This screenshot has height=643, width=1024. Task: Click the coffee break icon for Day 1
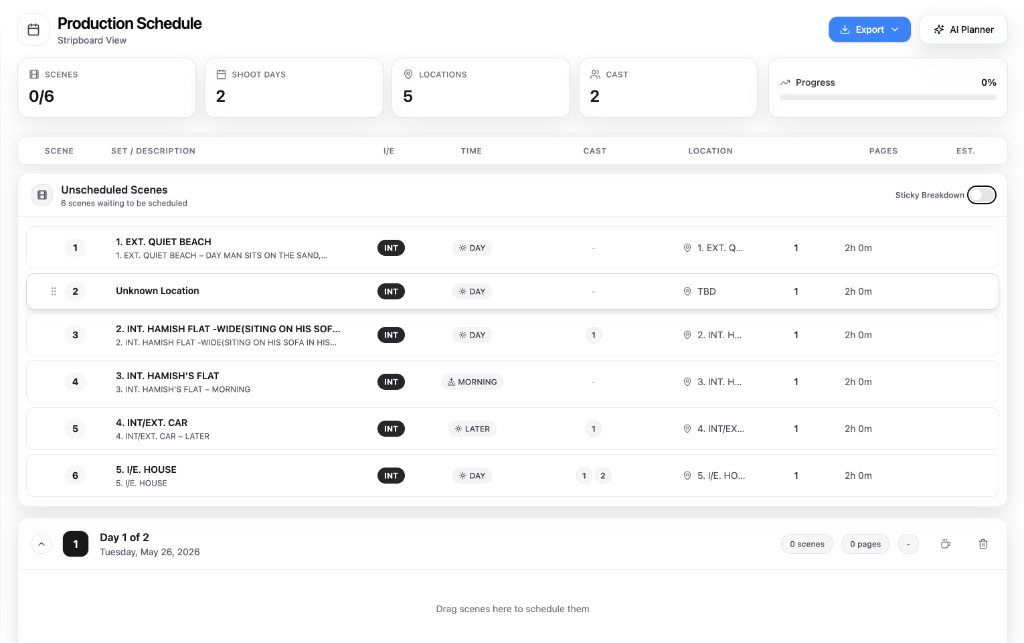[x=945, y=544]
